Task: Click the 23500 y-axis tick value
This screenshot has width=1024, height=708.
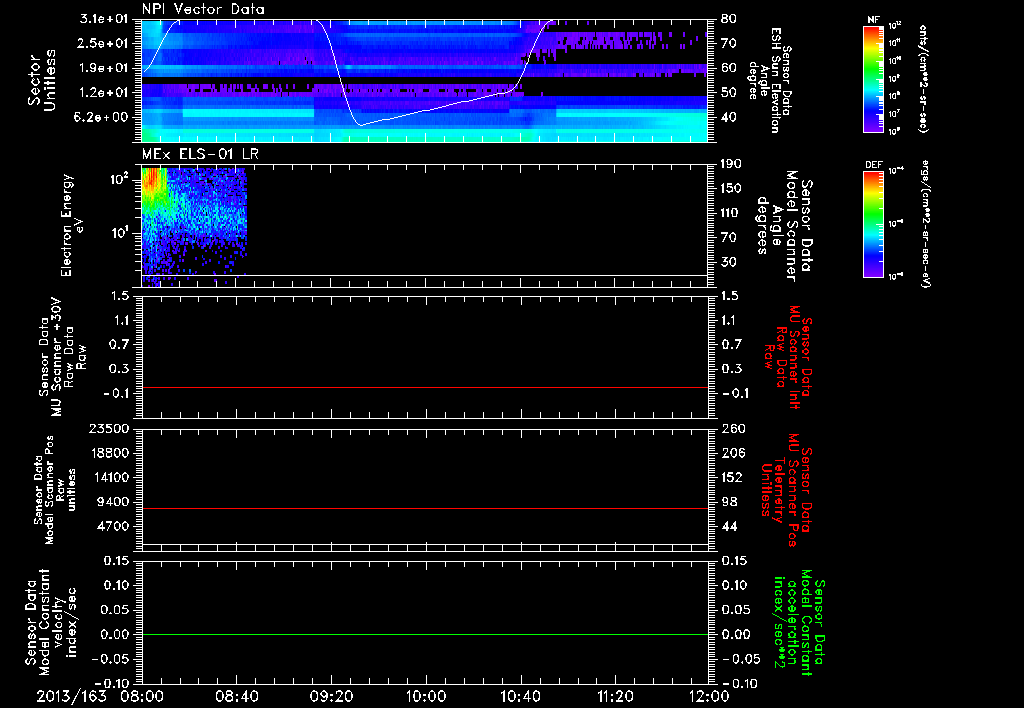Action: (109, 429)
